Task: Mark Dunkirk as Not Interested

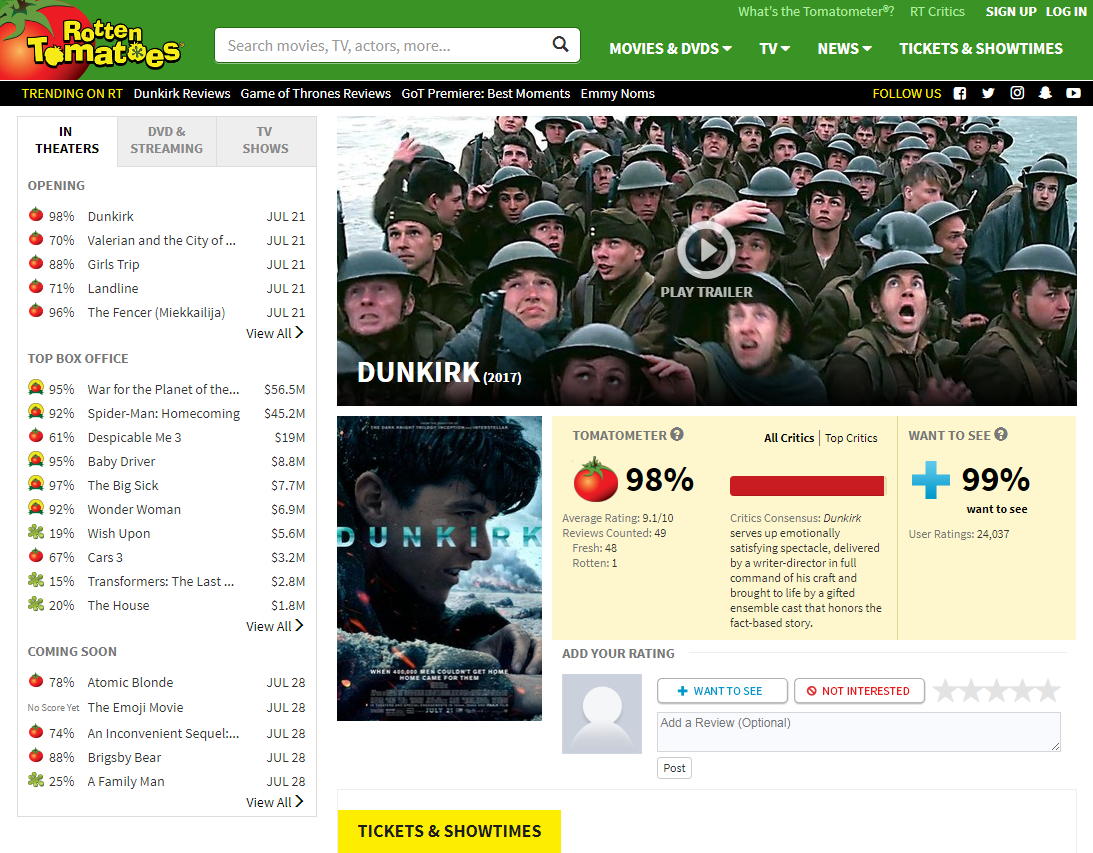Action: coord(858,691)
